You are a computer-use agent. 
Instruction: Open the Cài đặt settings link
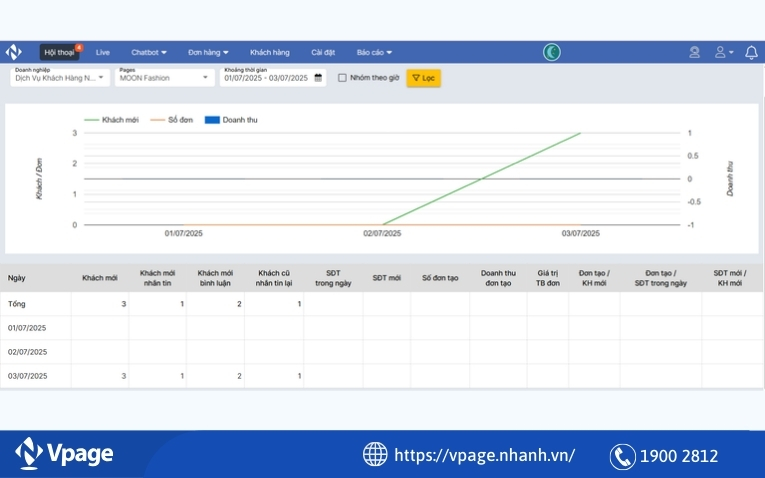(323, 52)
